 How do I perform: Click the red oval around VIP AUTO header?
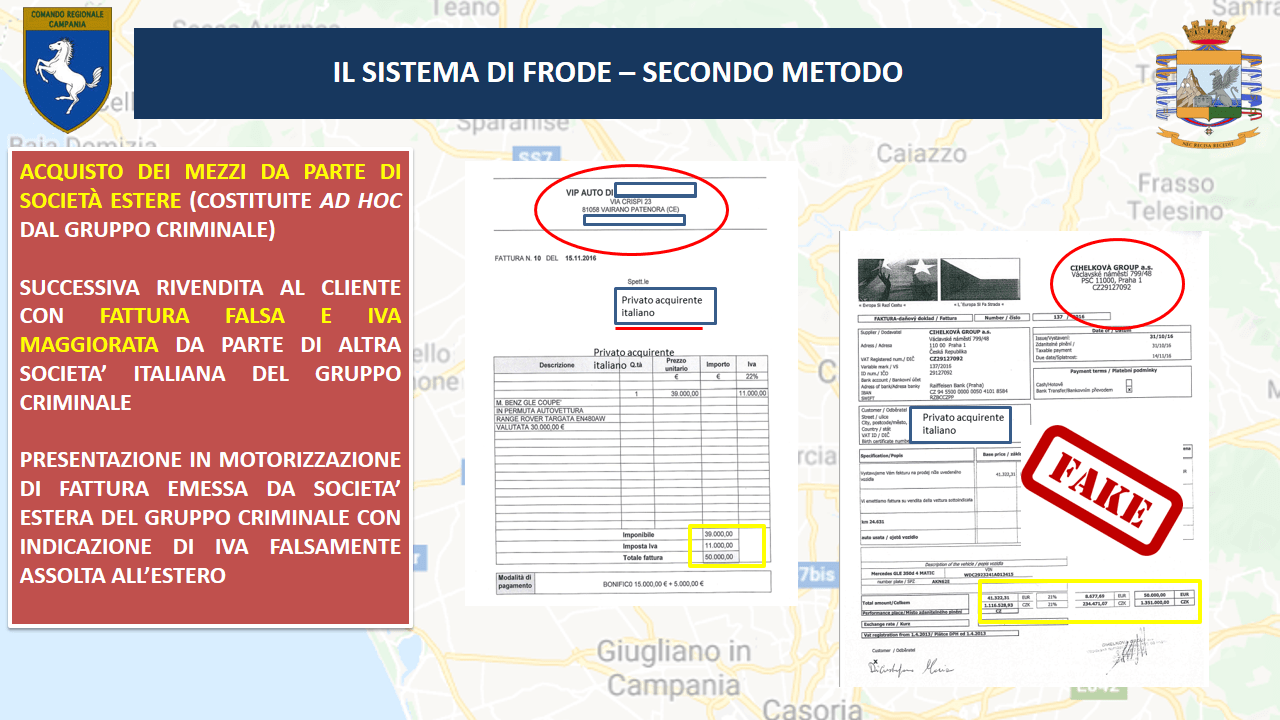(631, 208)
